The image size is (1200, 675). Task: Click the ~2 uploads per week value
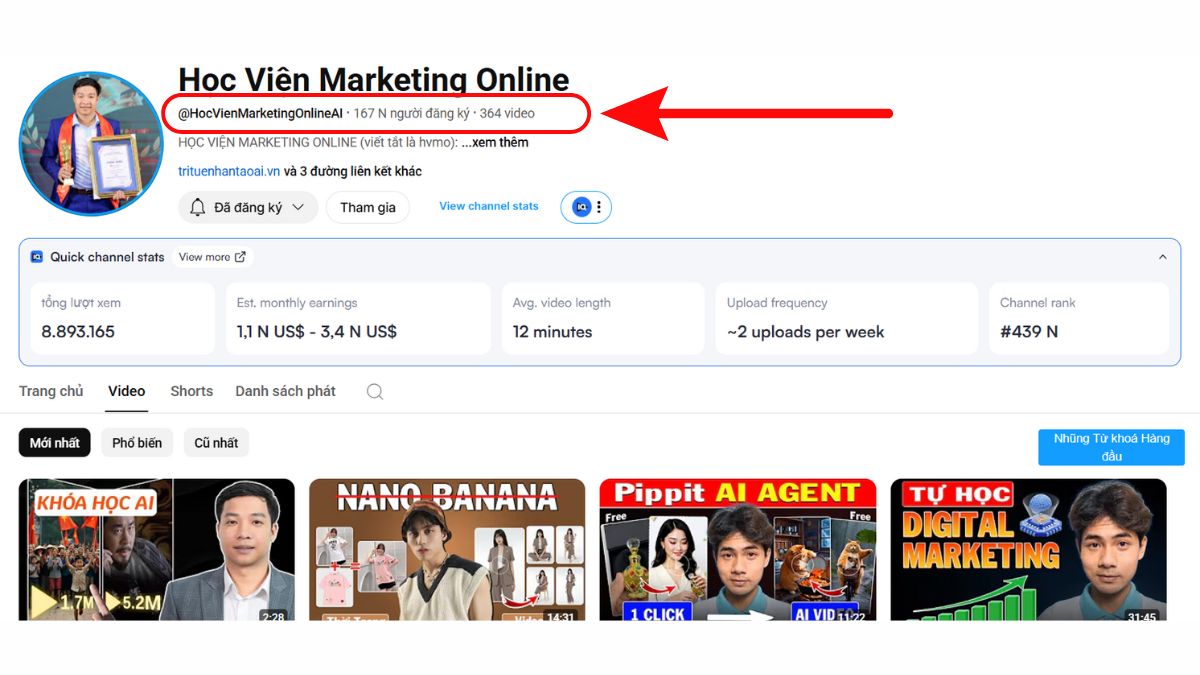[x=806, y=332]
